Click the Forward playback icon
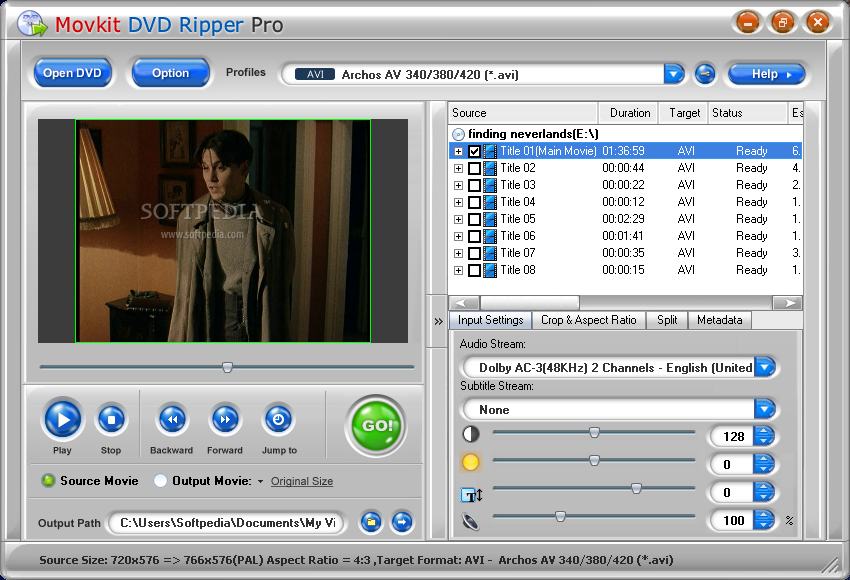Image resolution: width=850 pixels, height=580 pixels. pyautogui.click(x=225, y=419)
